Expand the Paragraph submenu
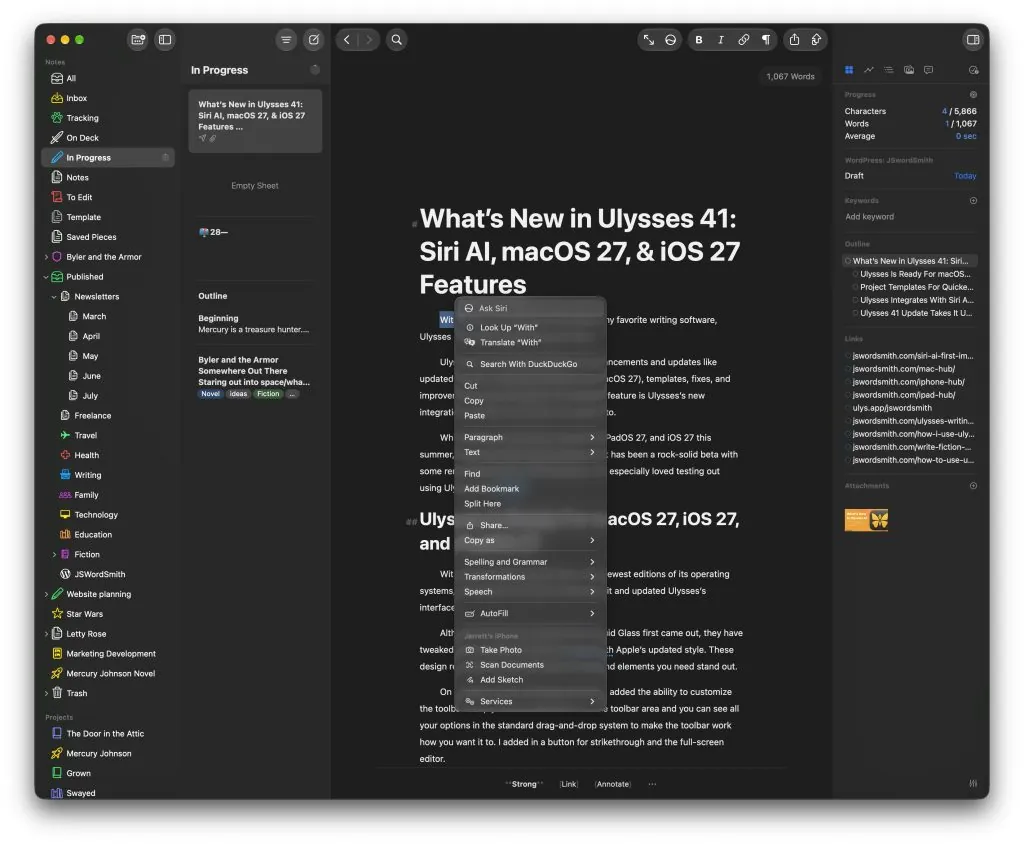 [530, 437]
